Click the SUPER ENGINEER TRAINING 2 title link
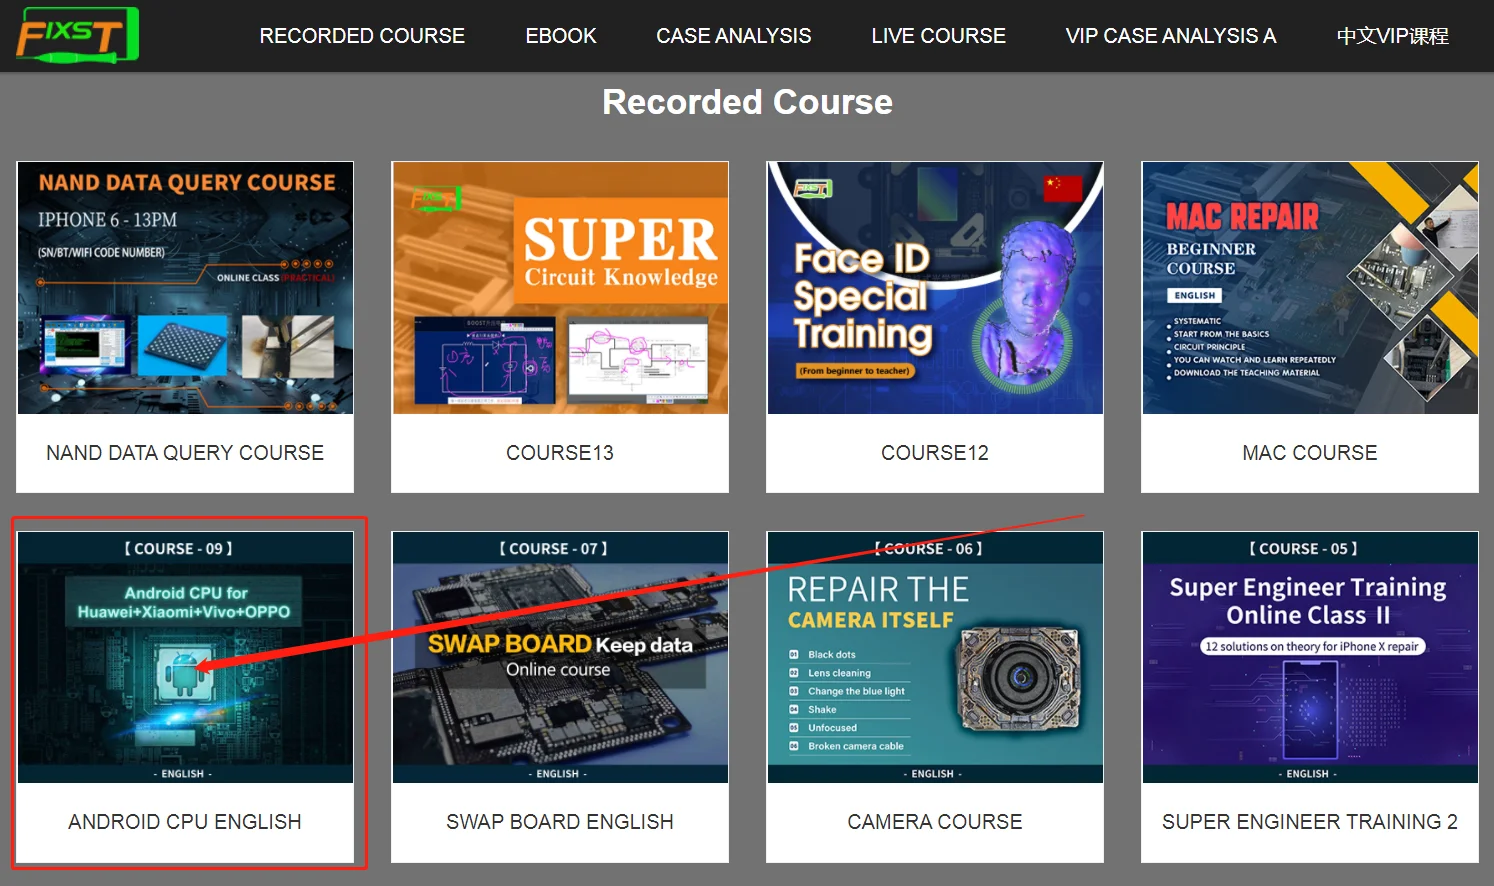This screenshot has height=886, width=1494. click(1310, 822)
